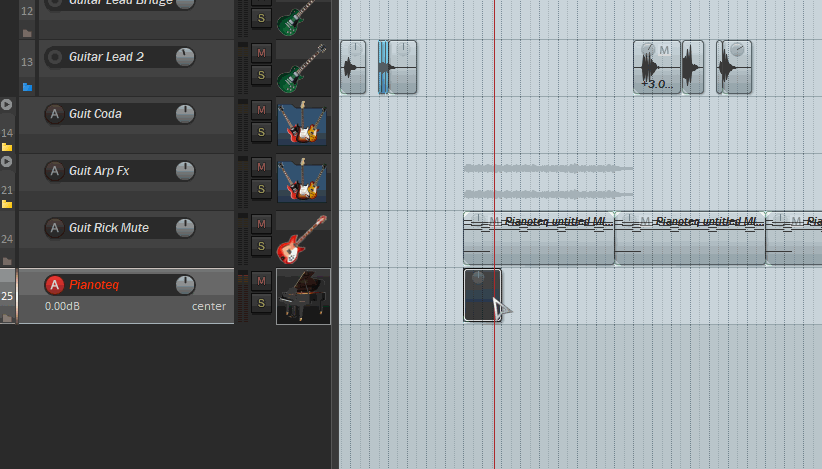
Task: Select the Guit Rick Mute track name
Action: [x=109, y=228]
